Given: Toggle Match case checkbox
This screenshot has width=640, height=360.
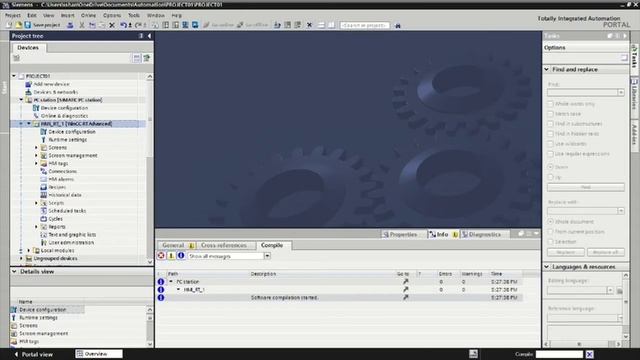Looking at the screenshot, I should pyautogui.click(x=550, y=114).
